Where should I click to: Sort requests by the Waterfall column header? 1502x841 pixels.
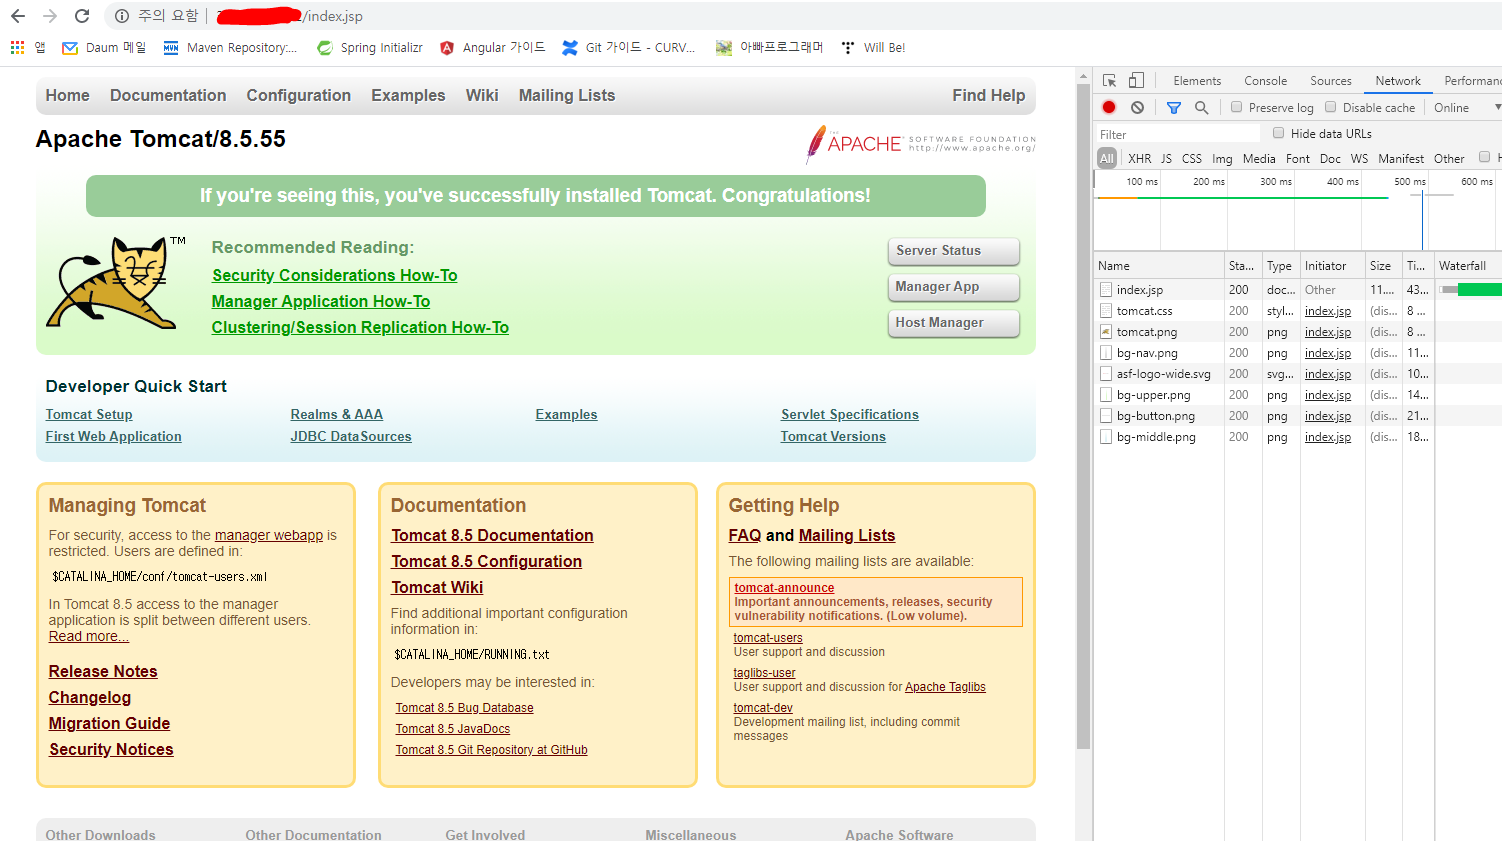(x=1468, y=266)
